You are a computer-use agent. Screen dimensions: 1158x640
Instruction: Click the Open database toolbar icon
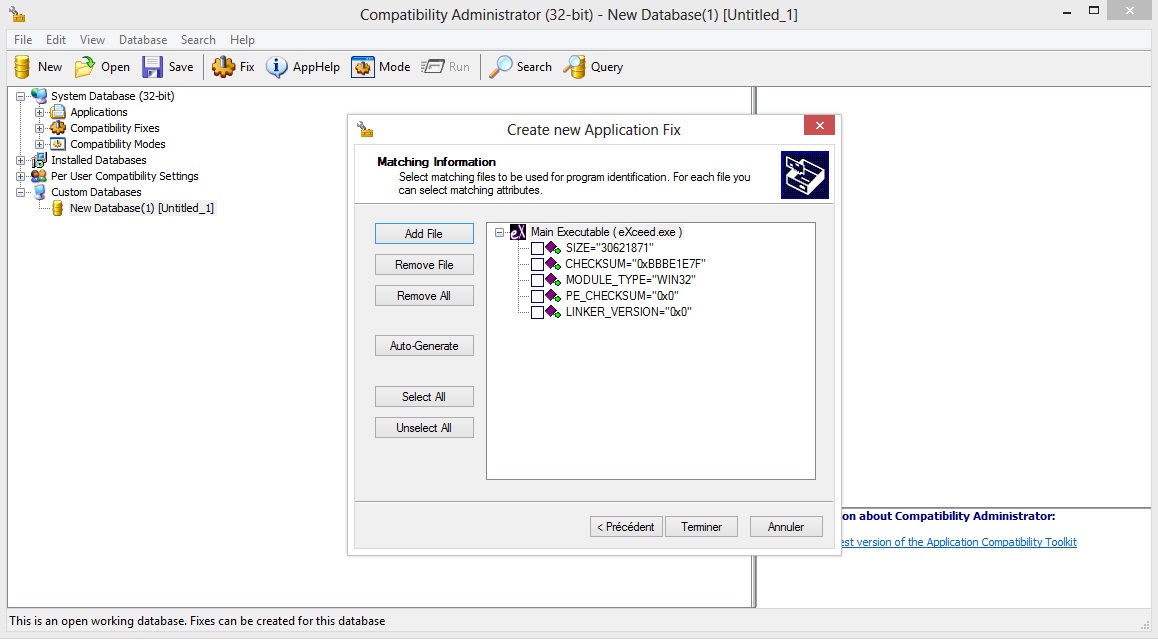tap(85, 66)
